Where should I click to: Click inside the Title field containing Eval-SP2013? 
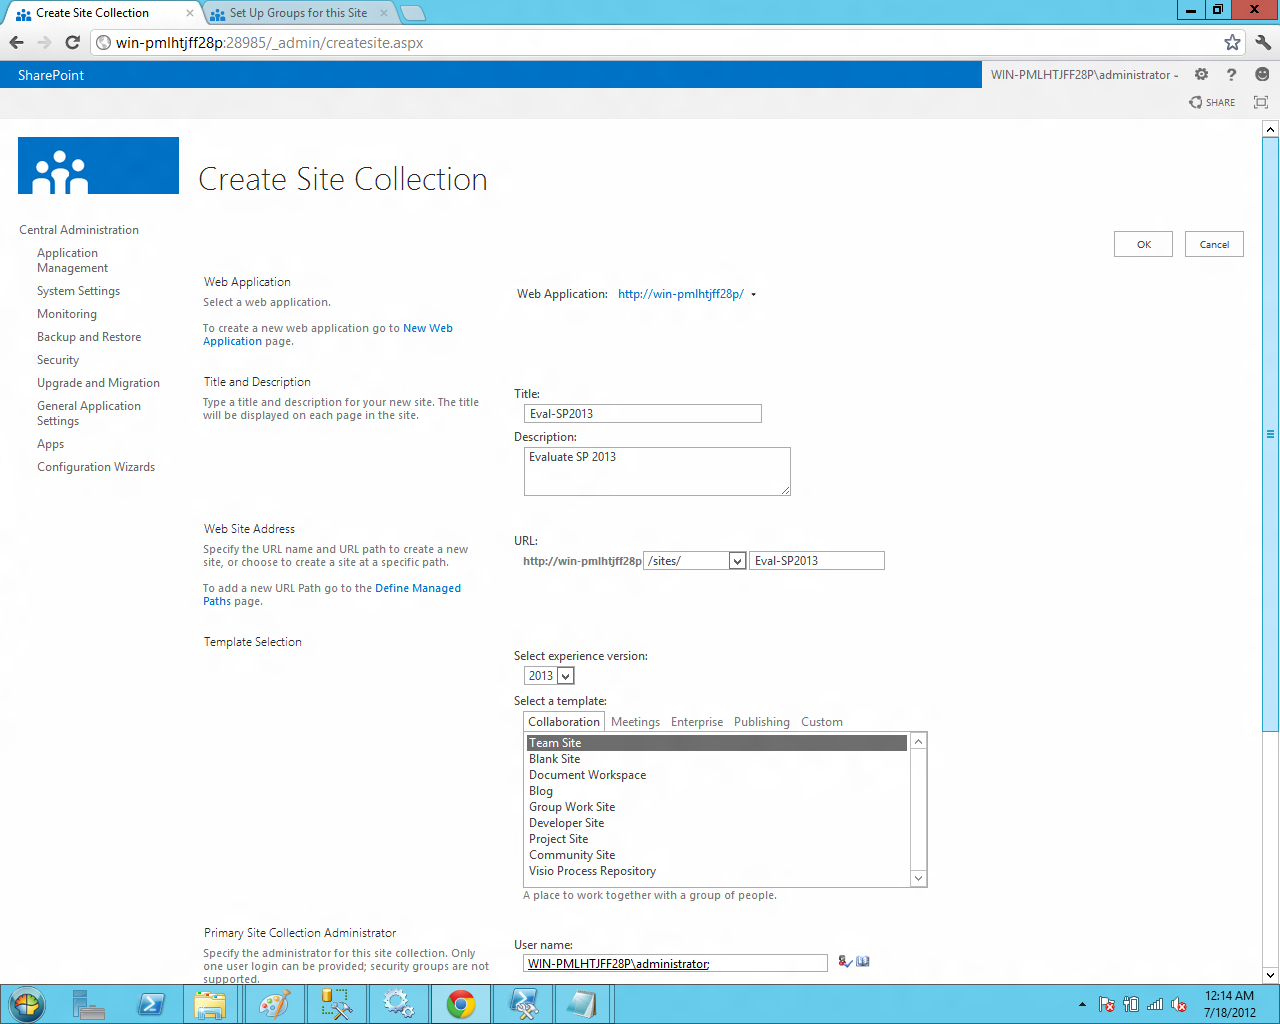point(642,413)
